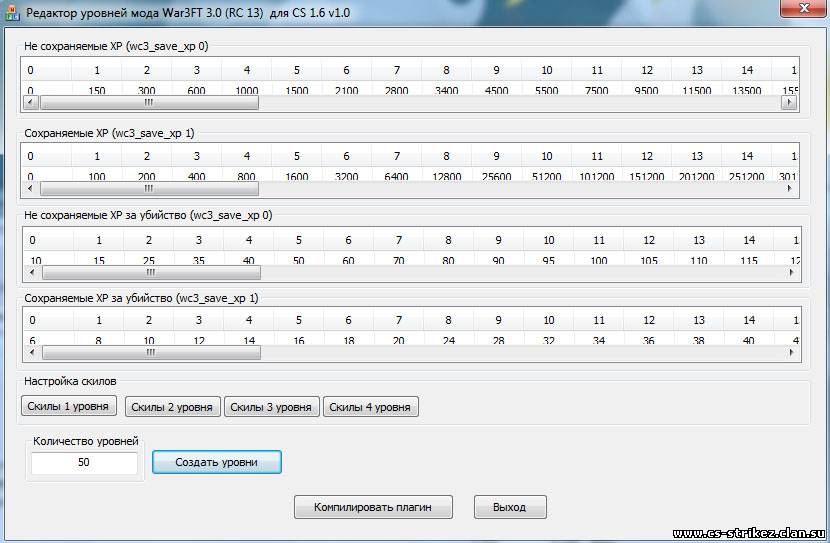This screenshot has height=543, width=830.
Task: Select the 7500 cell in unsaved XP table
Action: 596,90
